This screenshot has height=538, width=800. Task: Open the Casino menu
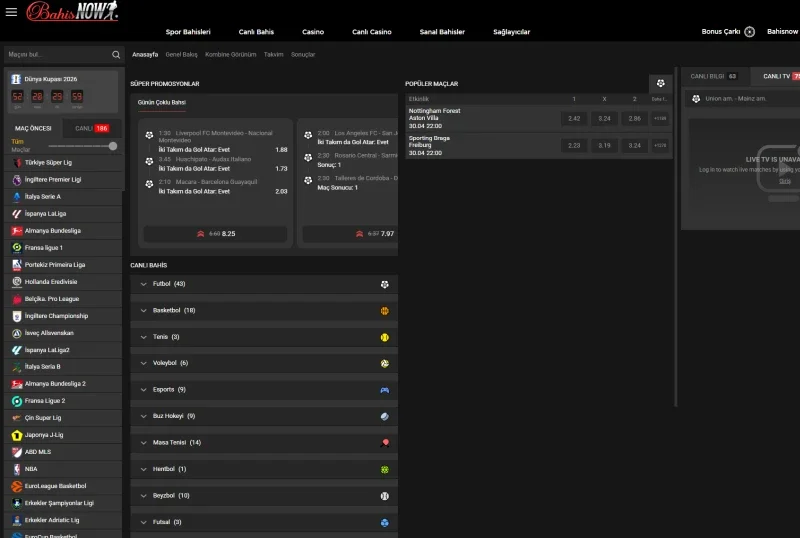point(313,32)
